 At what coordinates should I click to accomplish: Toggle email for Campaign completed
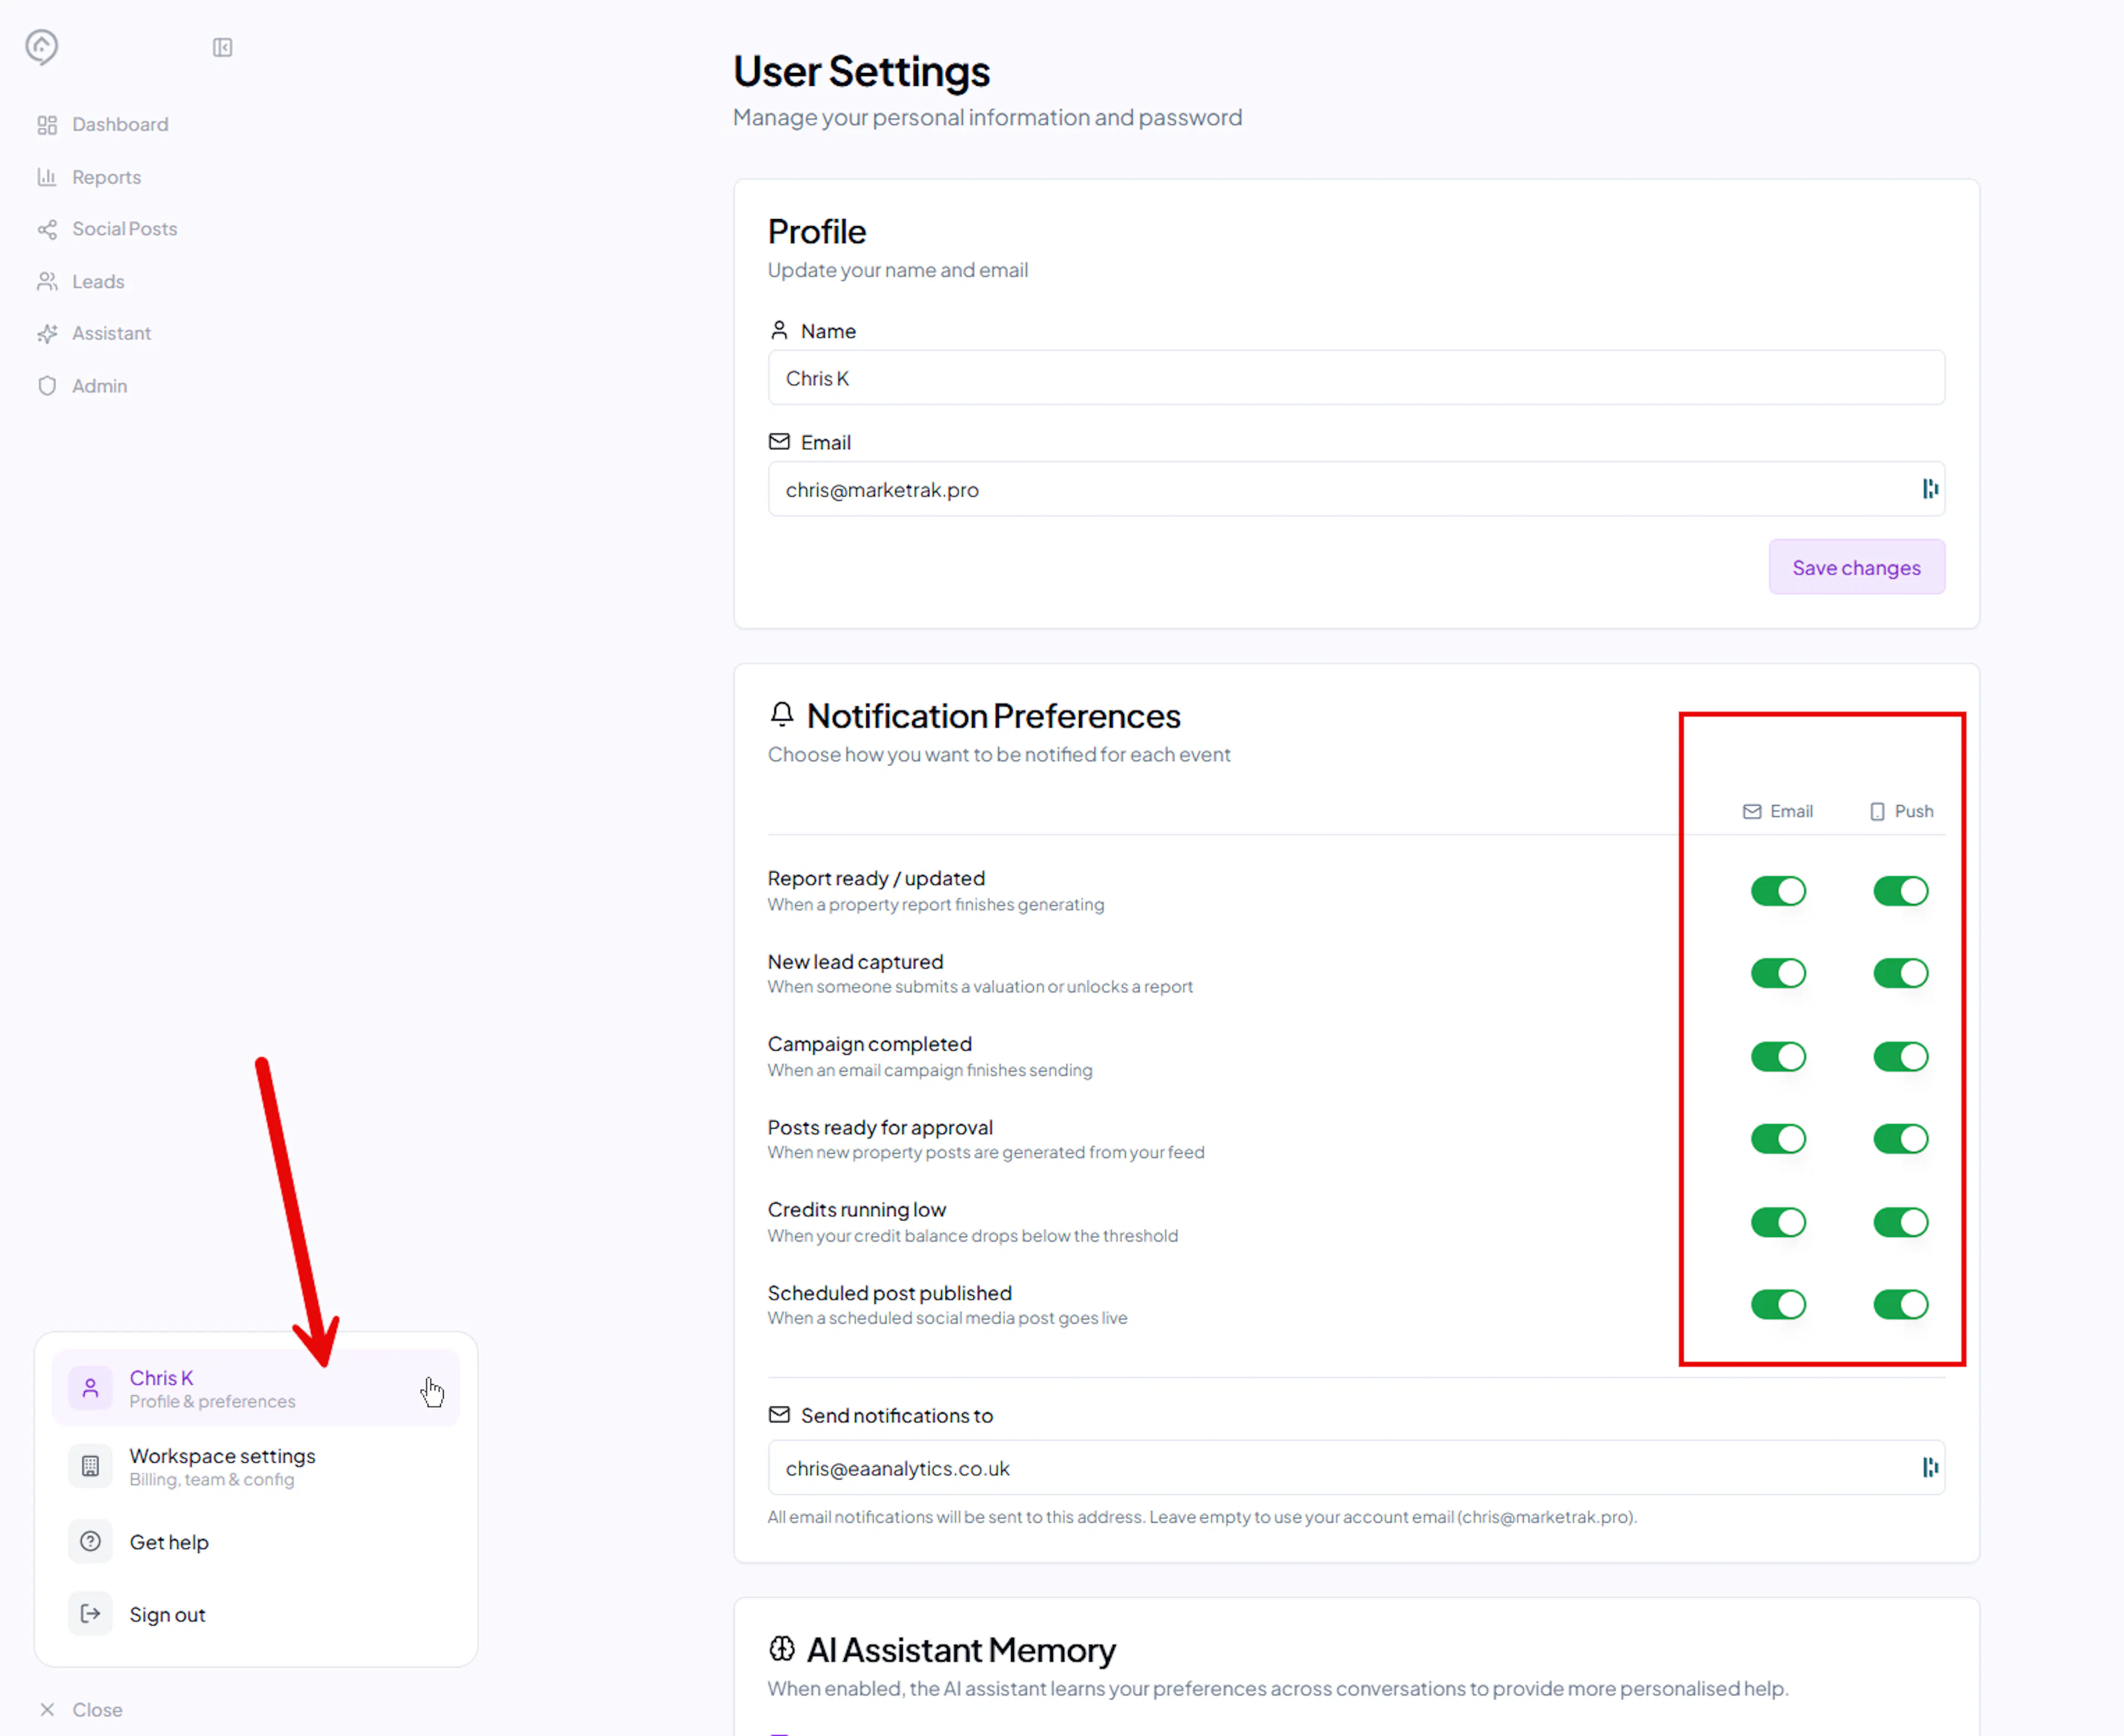[x=1777, y=1056]
